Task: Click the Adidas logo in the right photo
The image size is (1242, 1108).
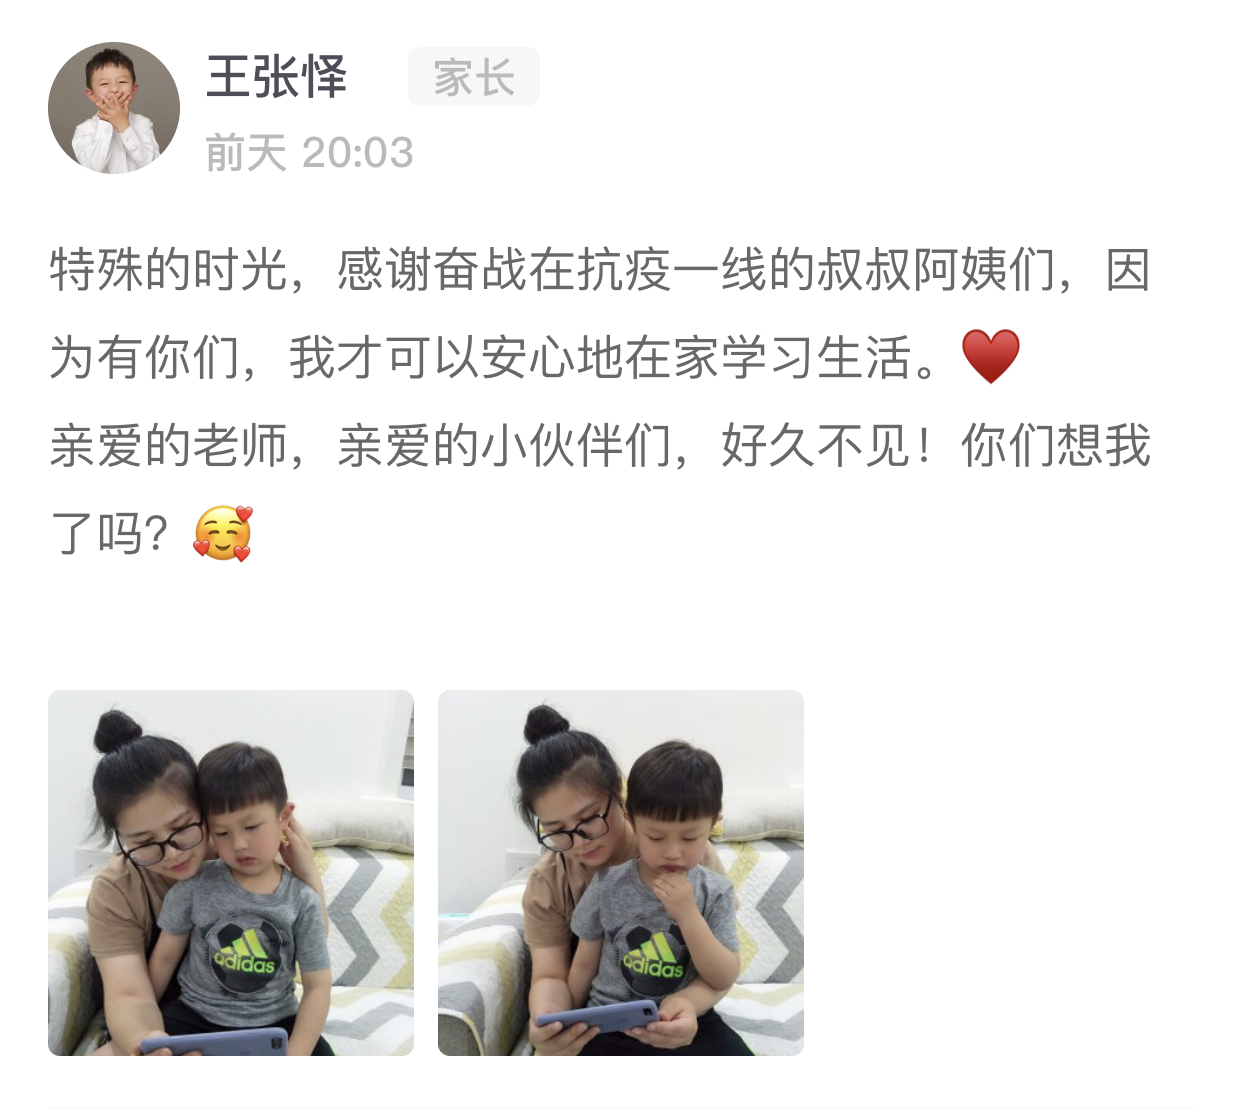Action: (654, 960)
